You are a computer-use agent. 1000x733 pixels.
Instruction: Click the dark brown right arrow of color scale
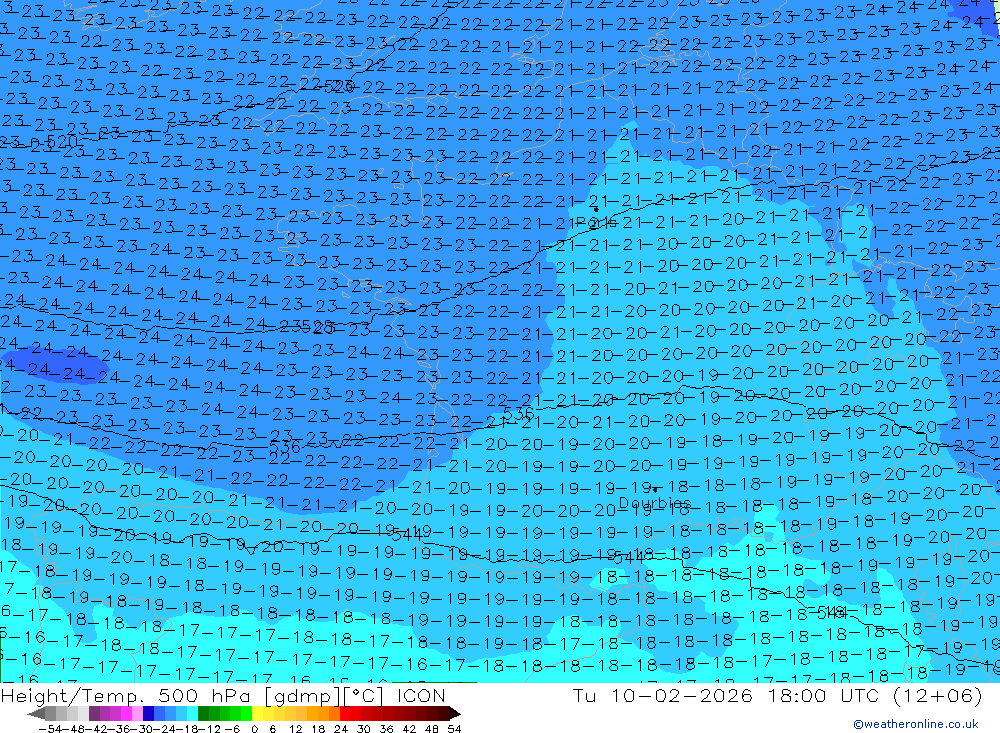(x=455, y=713)
